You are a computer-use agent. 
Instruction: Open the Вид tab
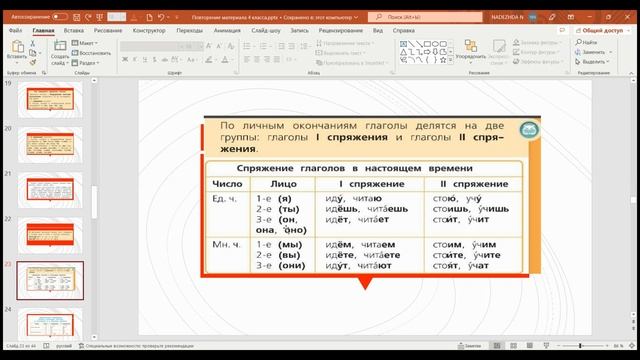[x=378, y=31]
